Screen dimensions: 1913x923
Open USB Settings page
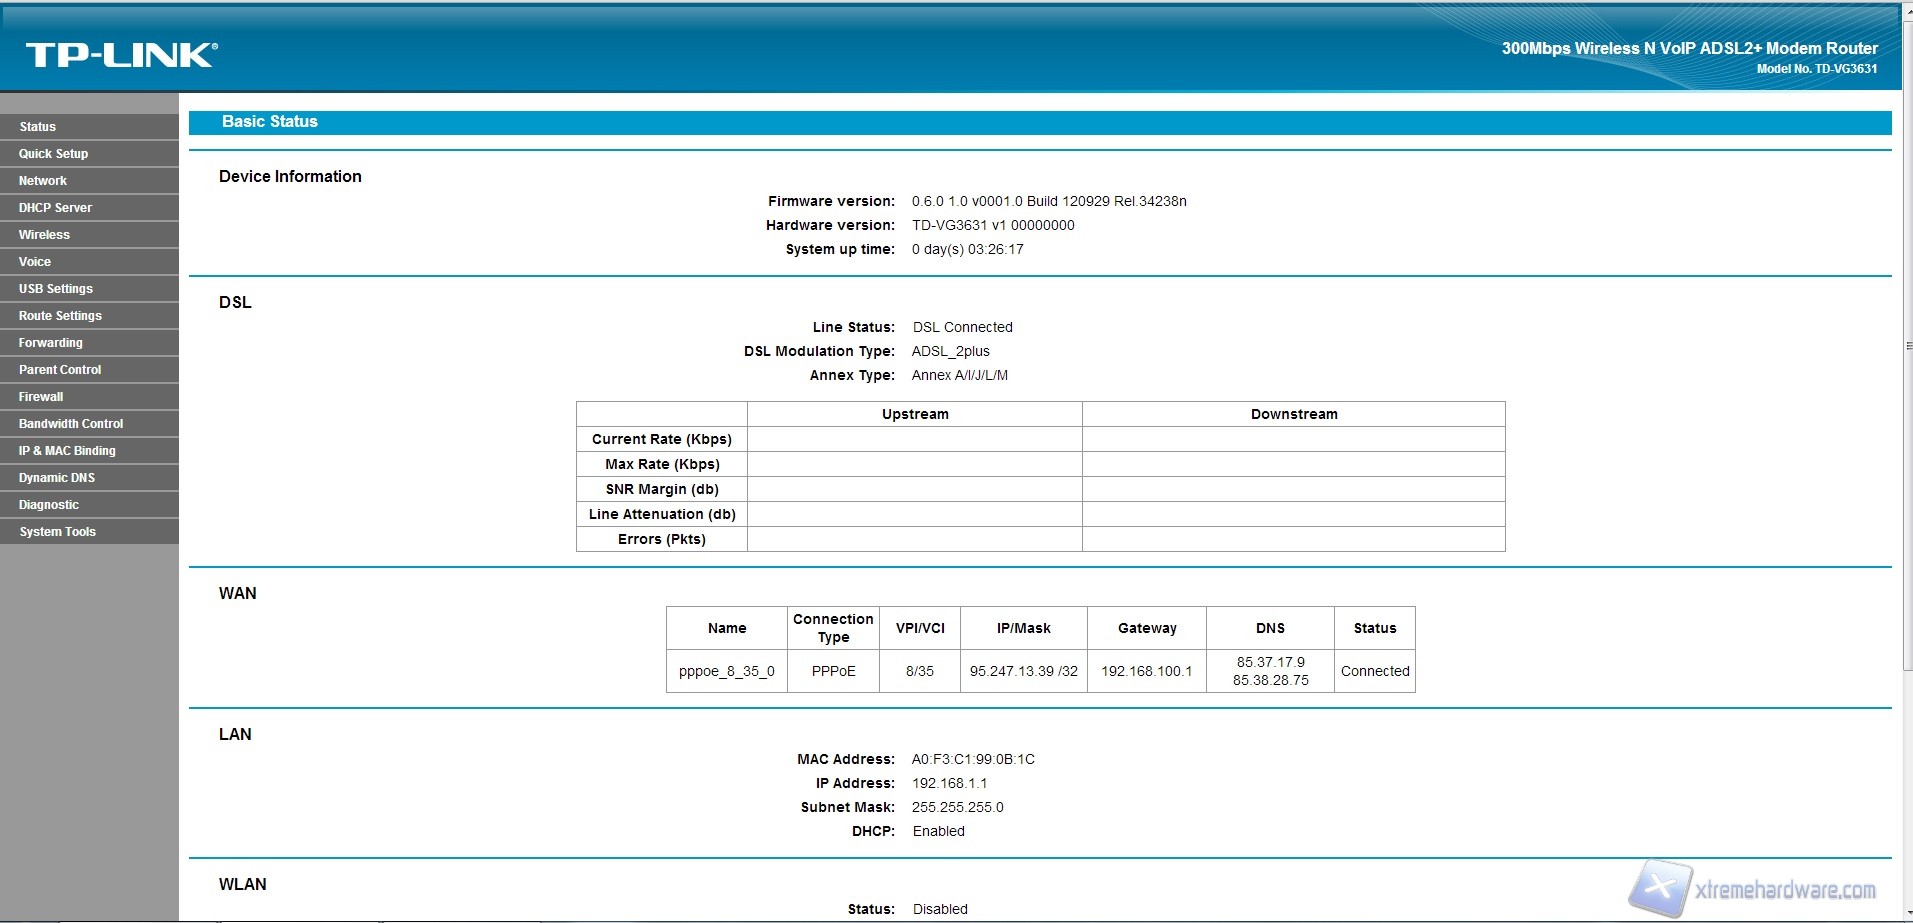point(56,289)
